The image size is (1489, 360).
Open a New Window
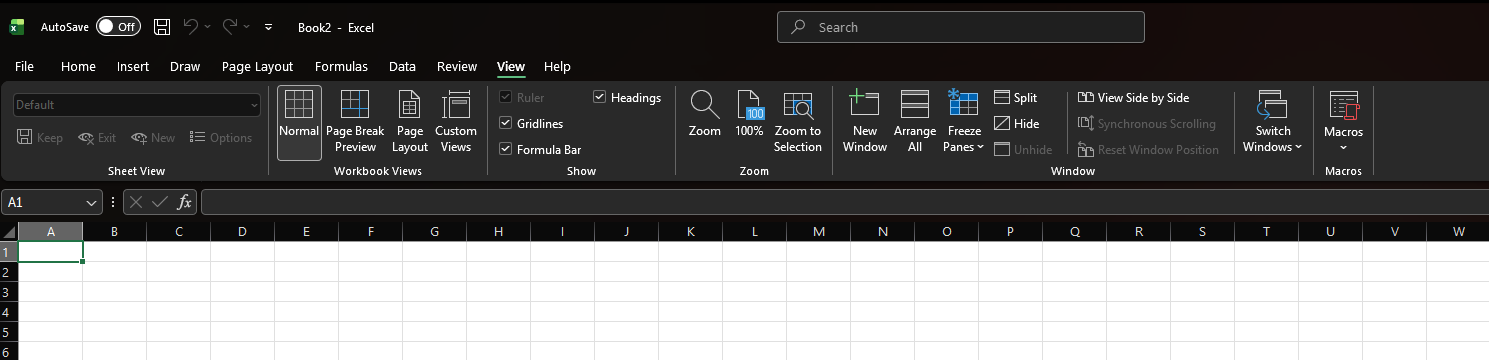pos(865,123)
